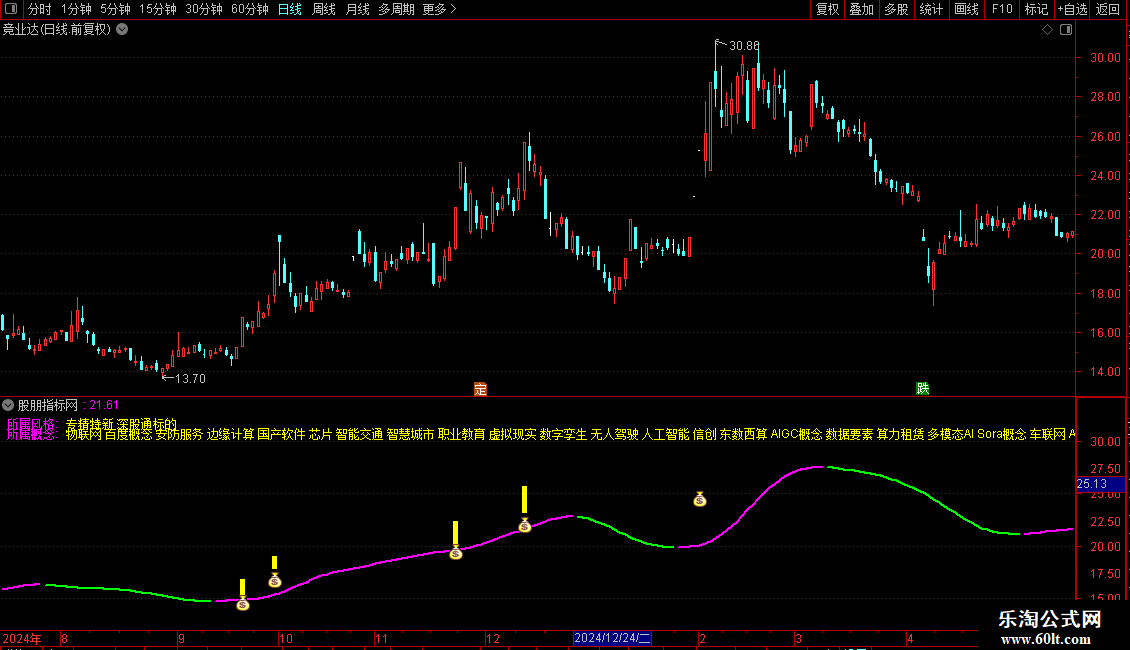
Task: Open the F10 company info
Action: (x=1002, y=9)
